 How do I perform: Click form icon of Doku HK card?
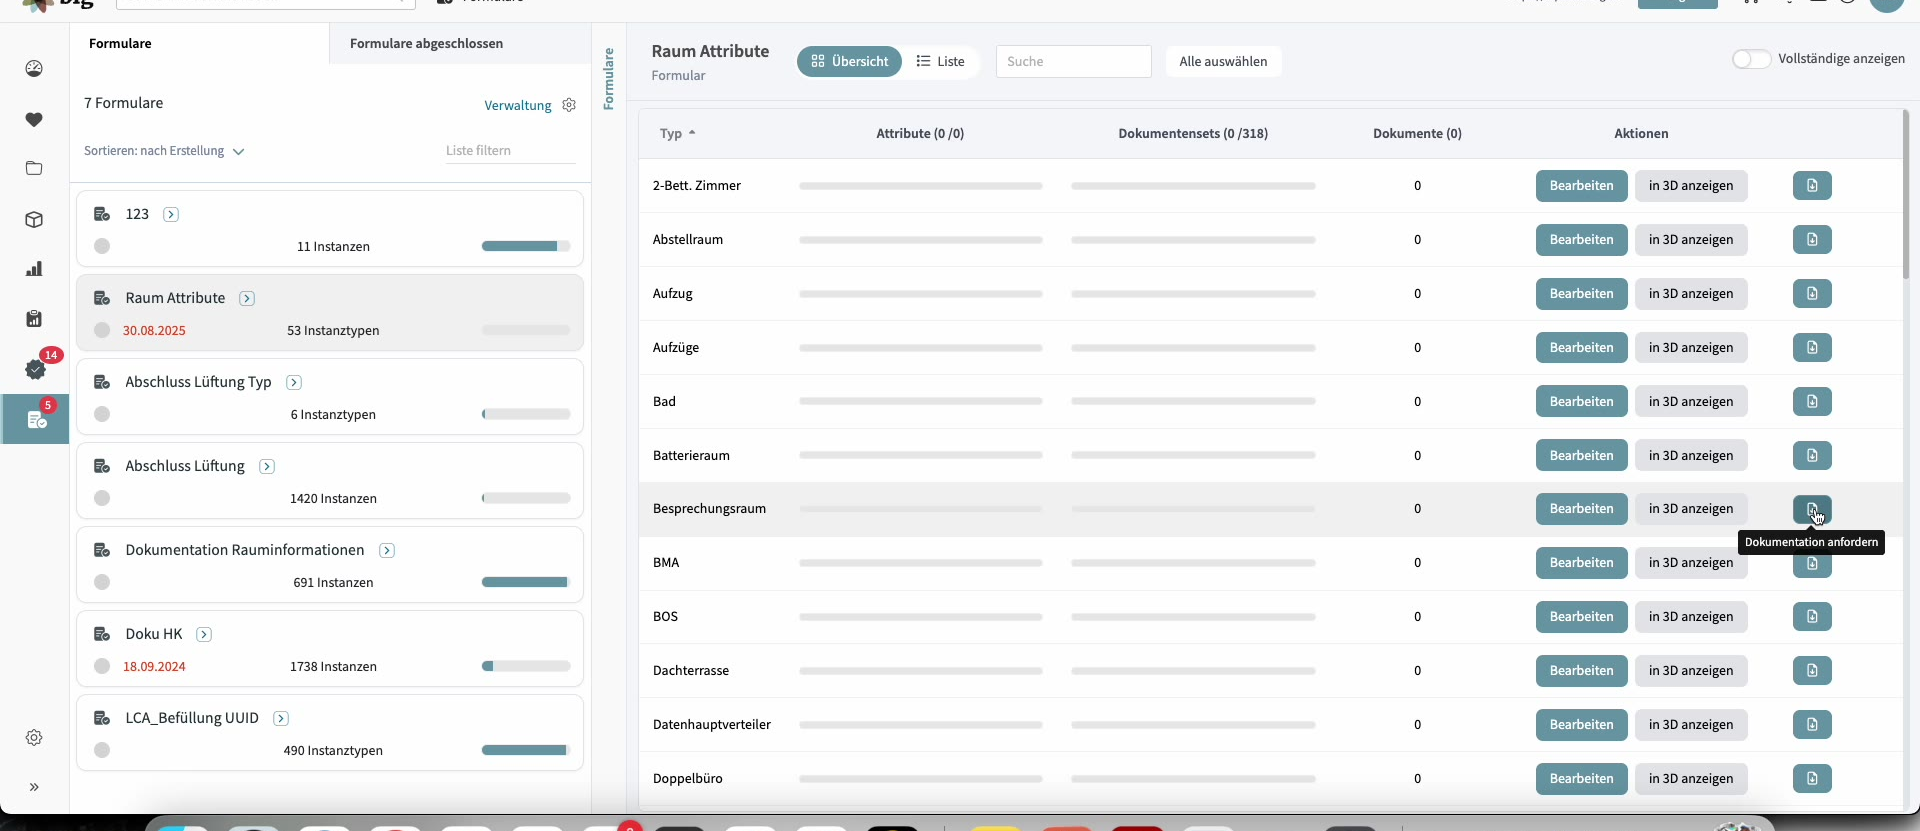(x=102, y=634)
